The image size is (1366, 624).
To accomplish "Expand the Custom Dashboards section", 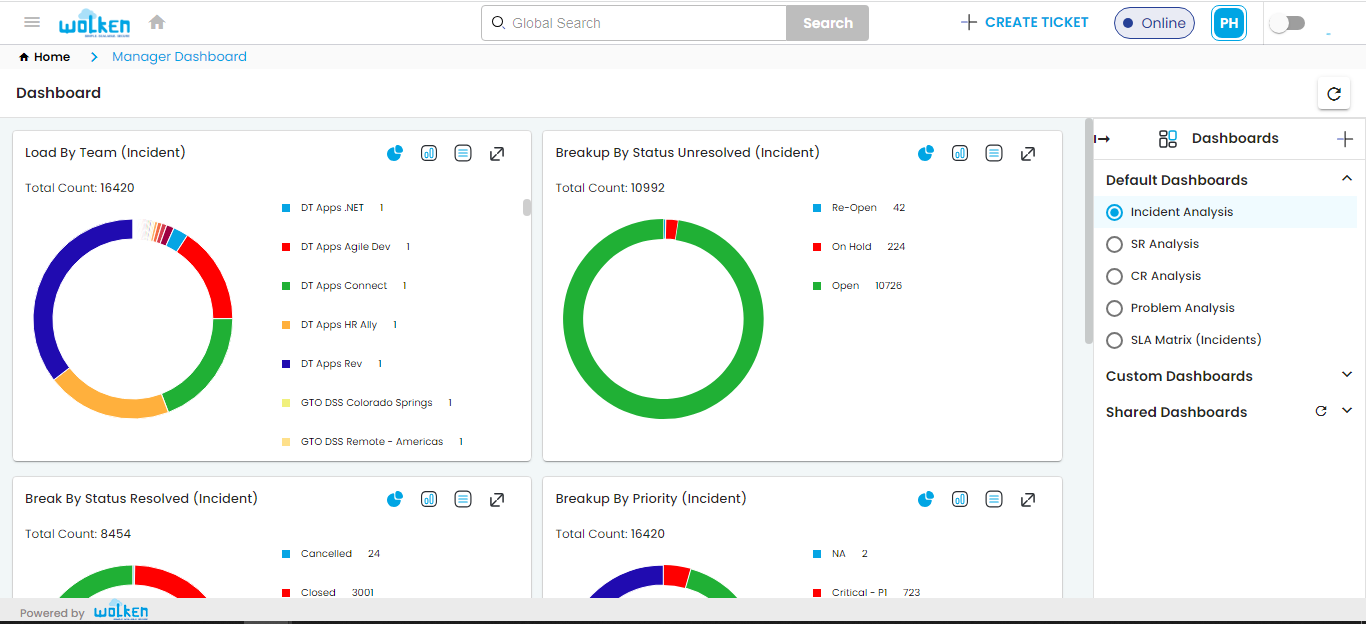I will point(1346,375).
